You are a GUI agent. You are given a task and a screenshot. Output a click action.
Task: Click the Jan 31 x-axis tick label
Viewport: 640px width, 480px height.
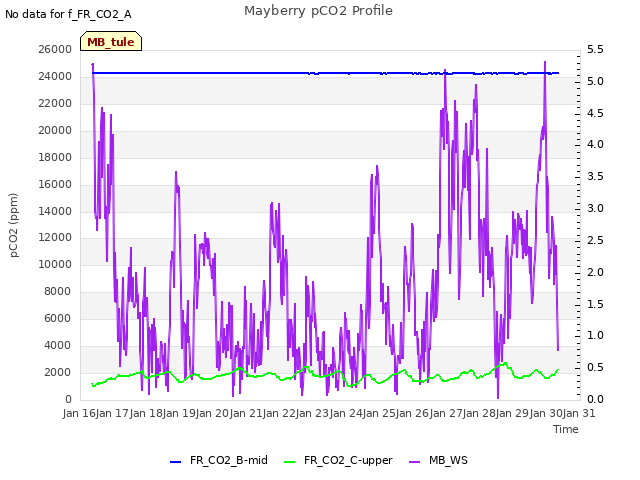(x=579, y=413)
